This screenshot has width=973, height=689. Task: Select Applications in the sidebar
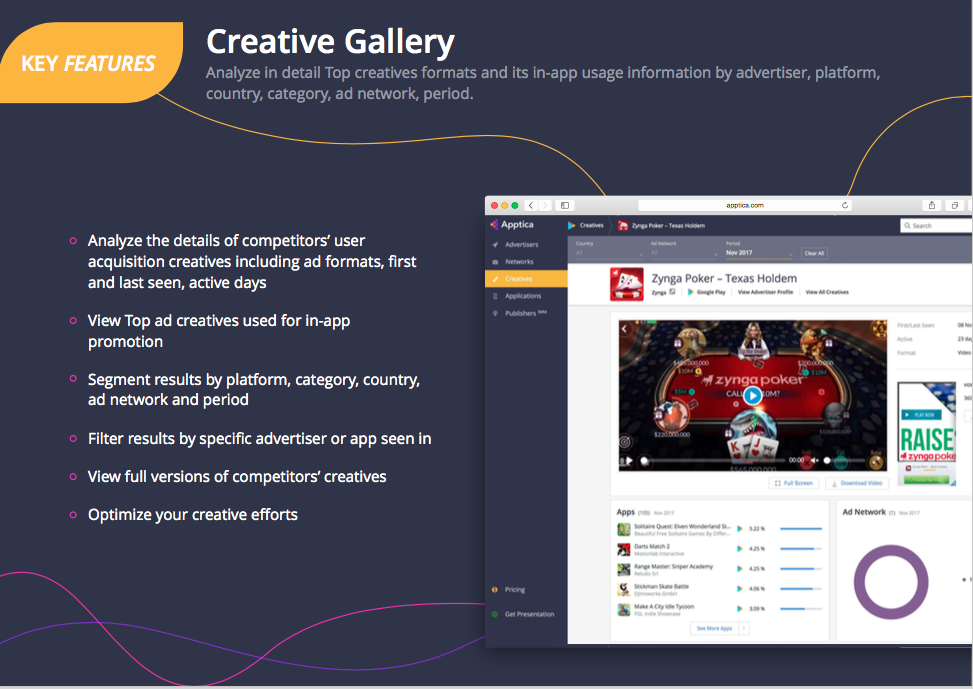522,296
